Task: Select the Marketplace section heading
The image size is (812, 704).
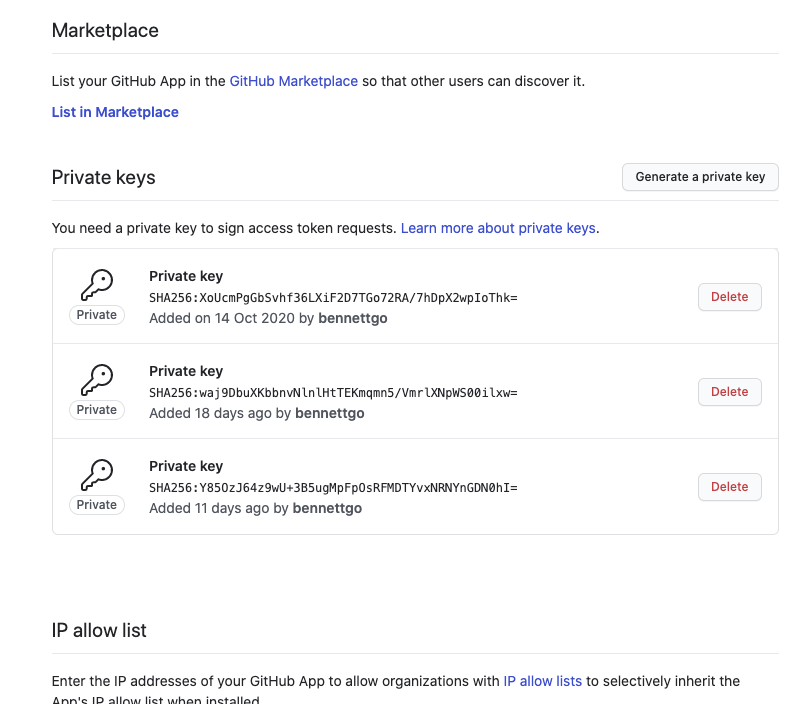Action: [105, 30]
